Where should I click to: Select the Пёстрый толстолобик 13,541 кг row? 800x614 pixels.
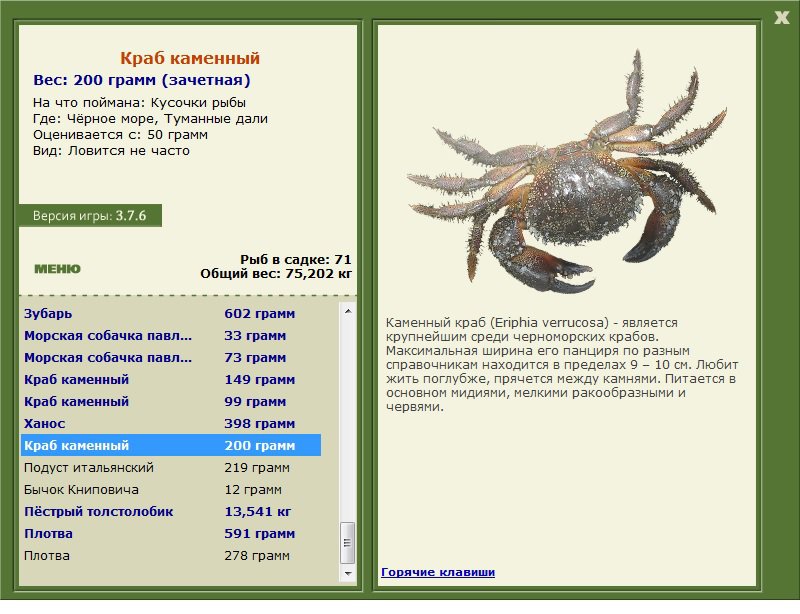pyautogui.click(x=171, y=511)
